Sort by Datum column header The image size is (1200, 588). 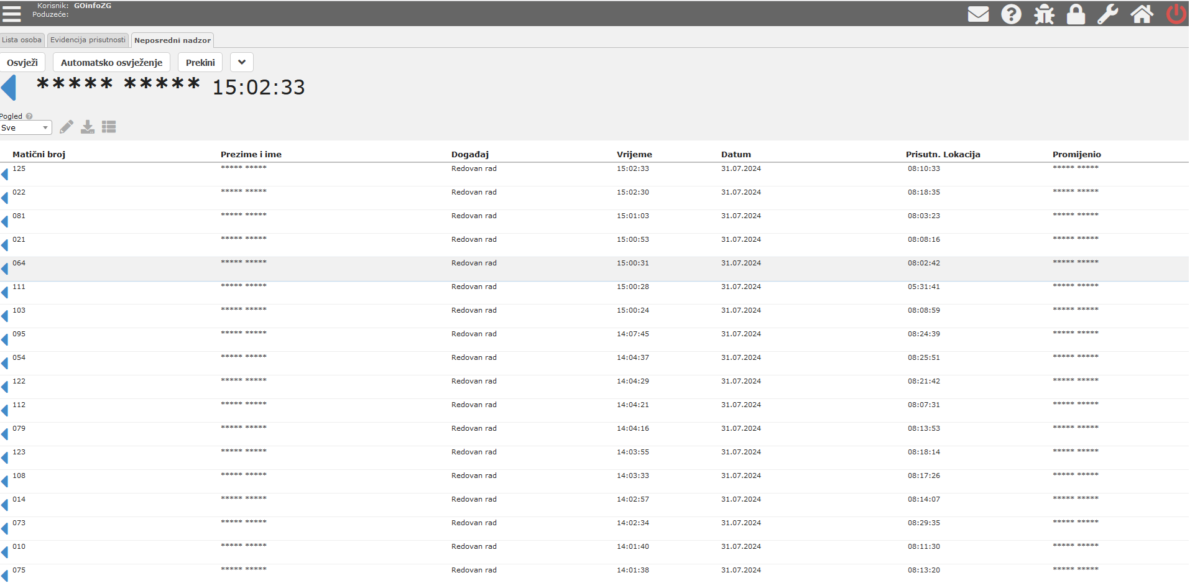coord(736,155)
